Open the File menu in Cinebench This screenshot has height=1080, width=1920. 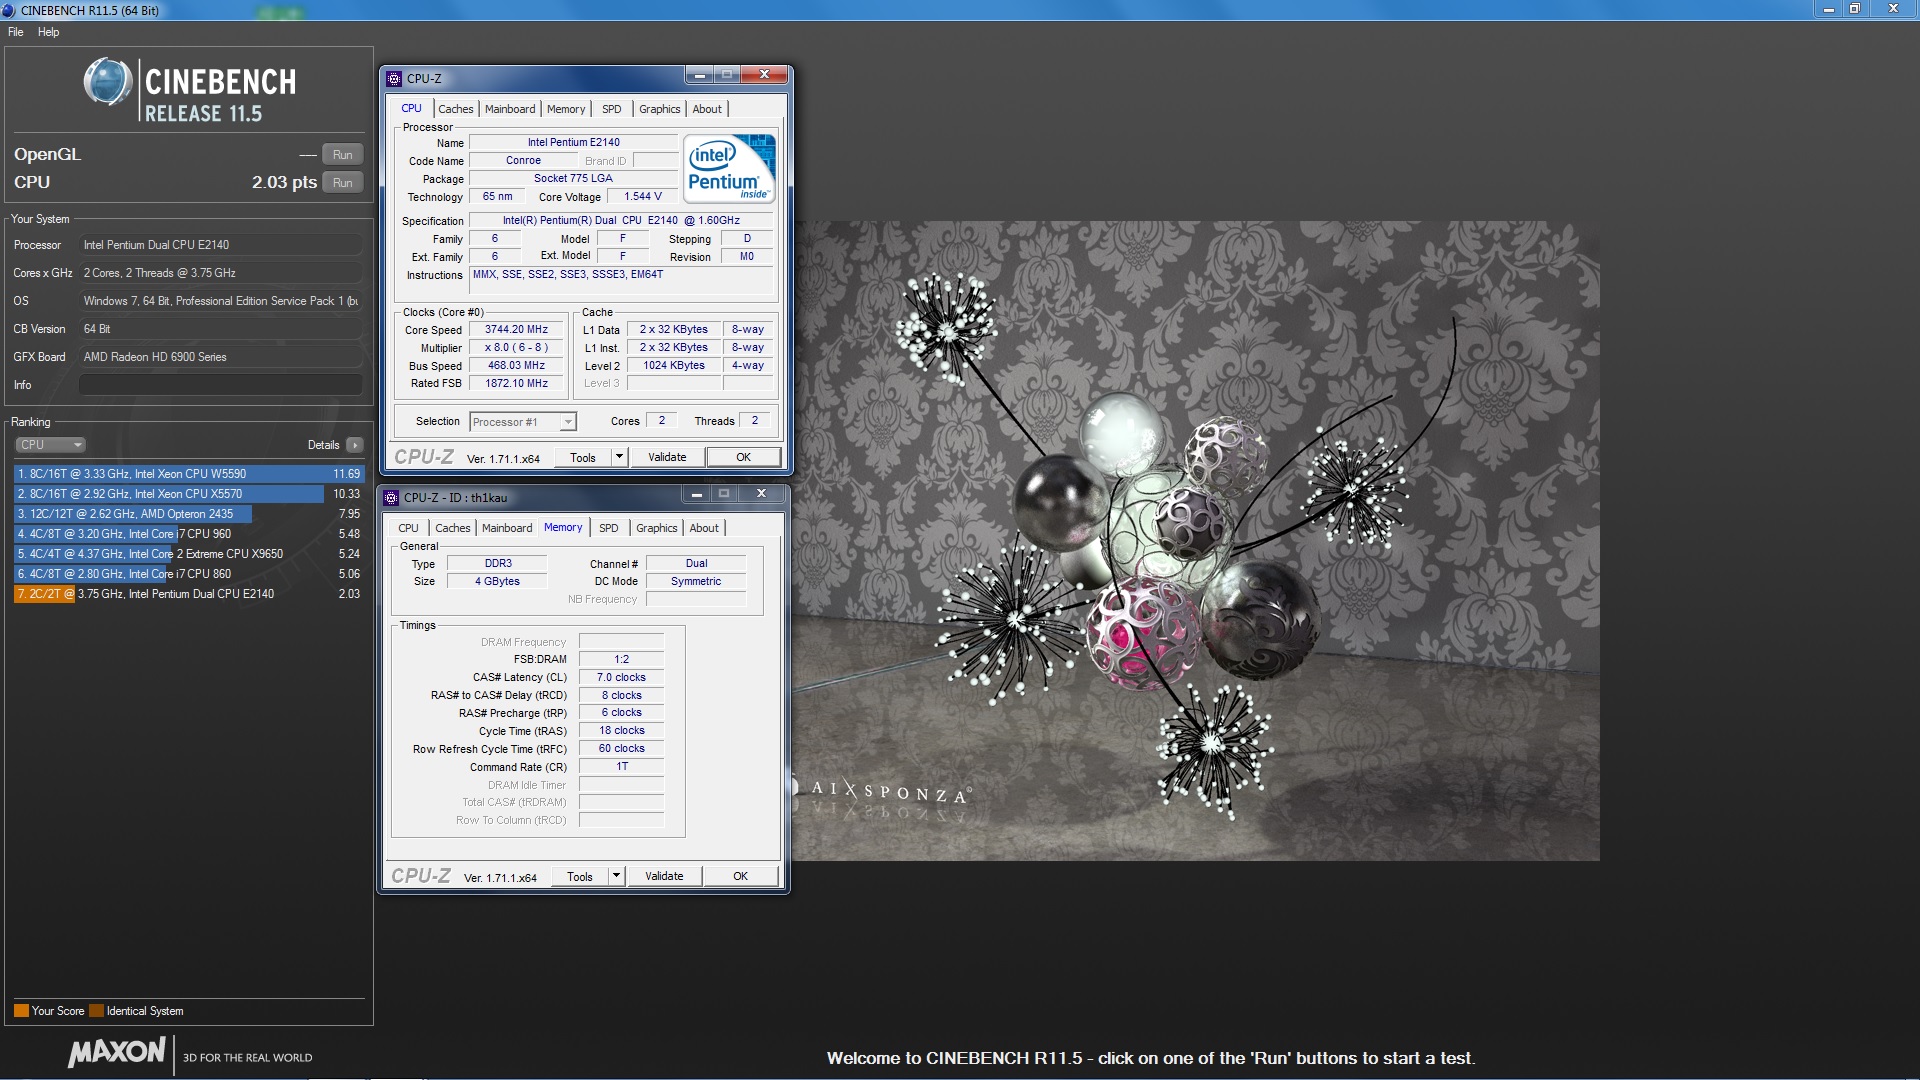tap(15, 32)
